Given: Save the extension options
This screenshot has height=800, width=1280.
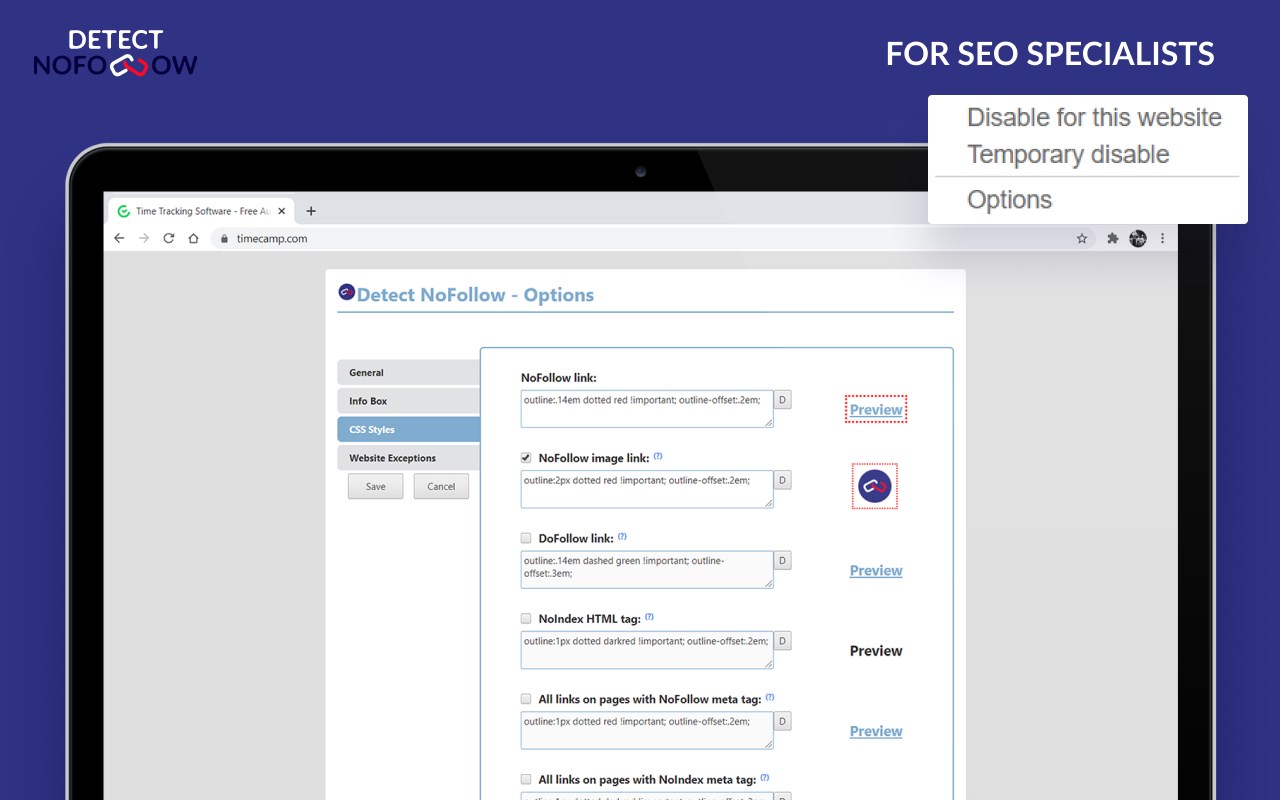Looking at the screenshot, I should click(x=375, y=486).
